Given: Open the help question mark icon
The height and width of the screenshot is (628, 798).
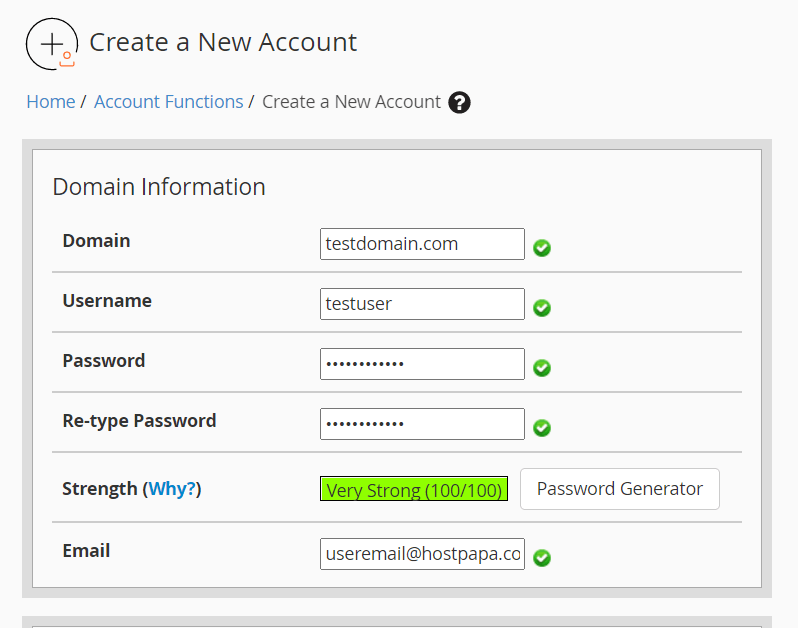Looking at the screenshot, I should pyautogui.click(x=459, y=102).
